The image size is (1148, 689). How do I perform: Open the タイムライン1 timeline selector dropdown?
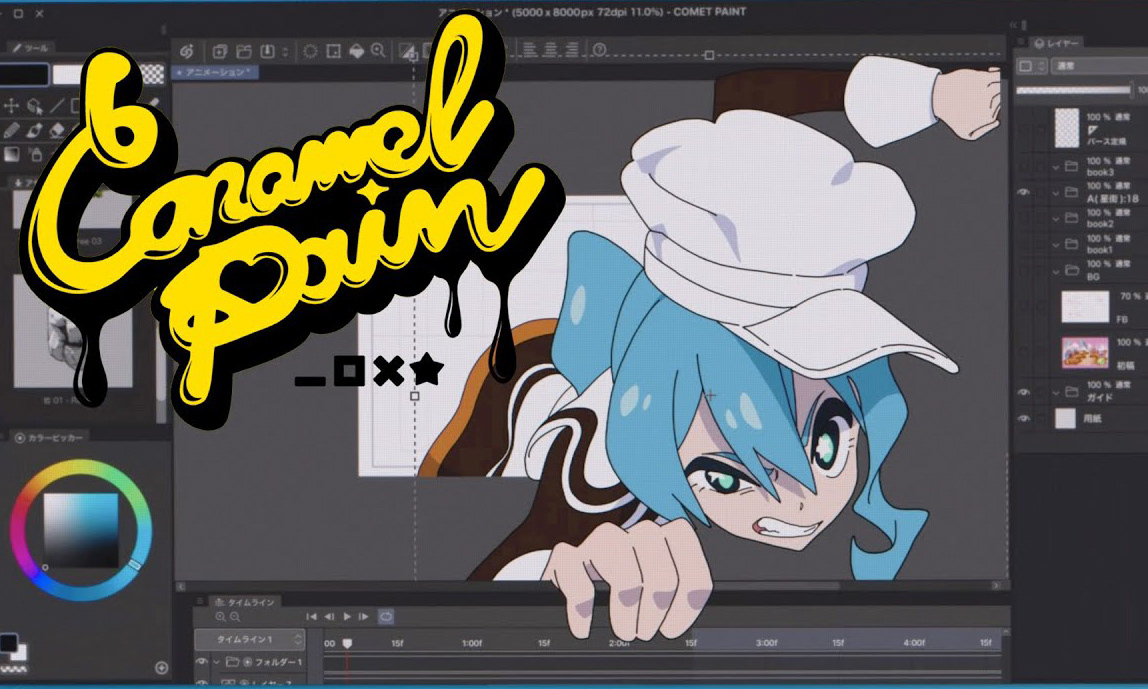point(249,639)
